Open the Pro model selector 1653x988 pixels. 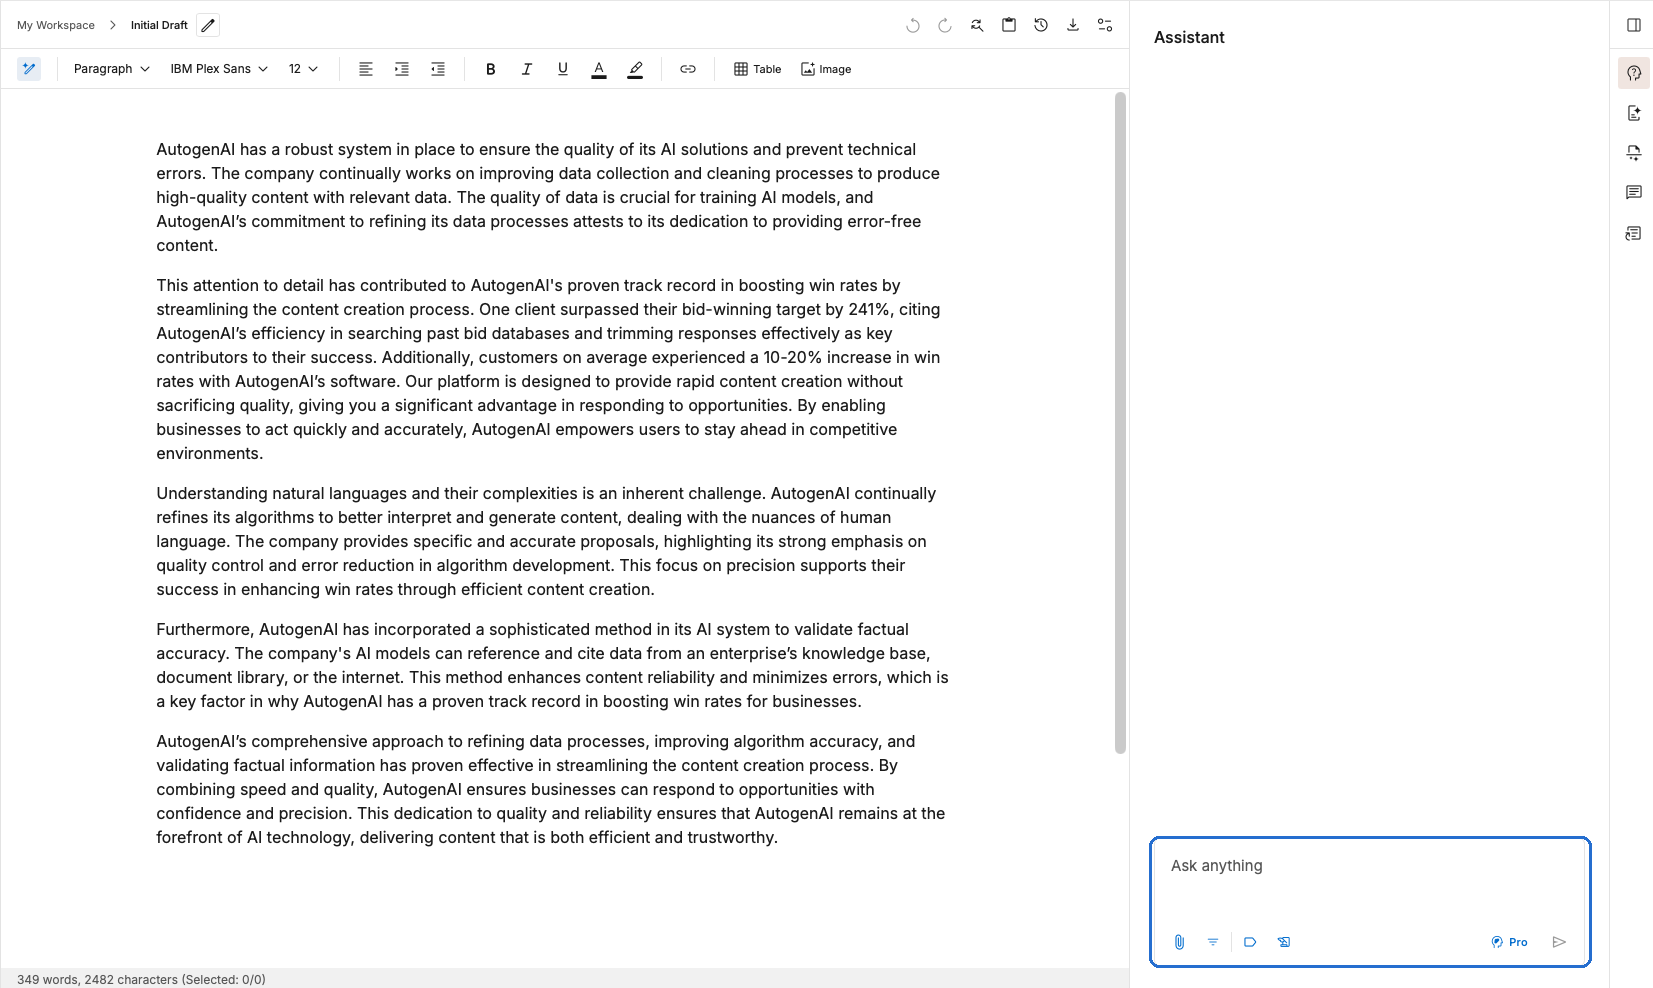[x=1509, y=942]
